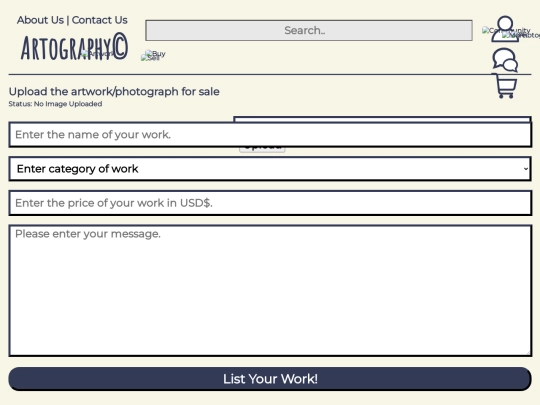Open the user profile icon
The width and height of the screenshot is (540, 405).
coord(505,29)
